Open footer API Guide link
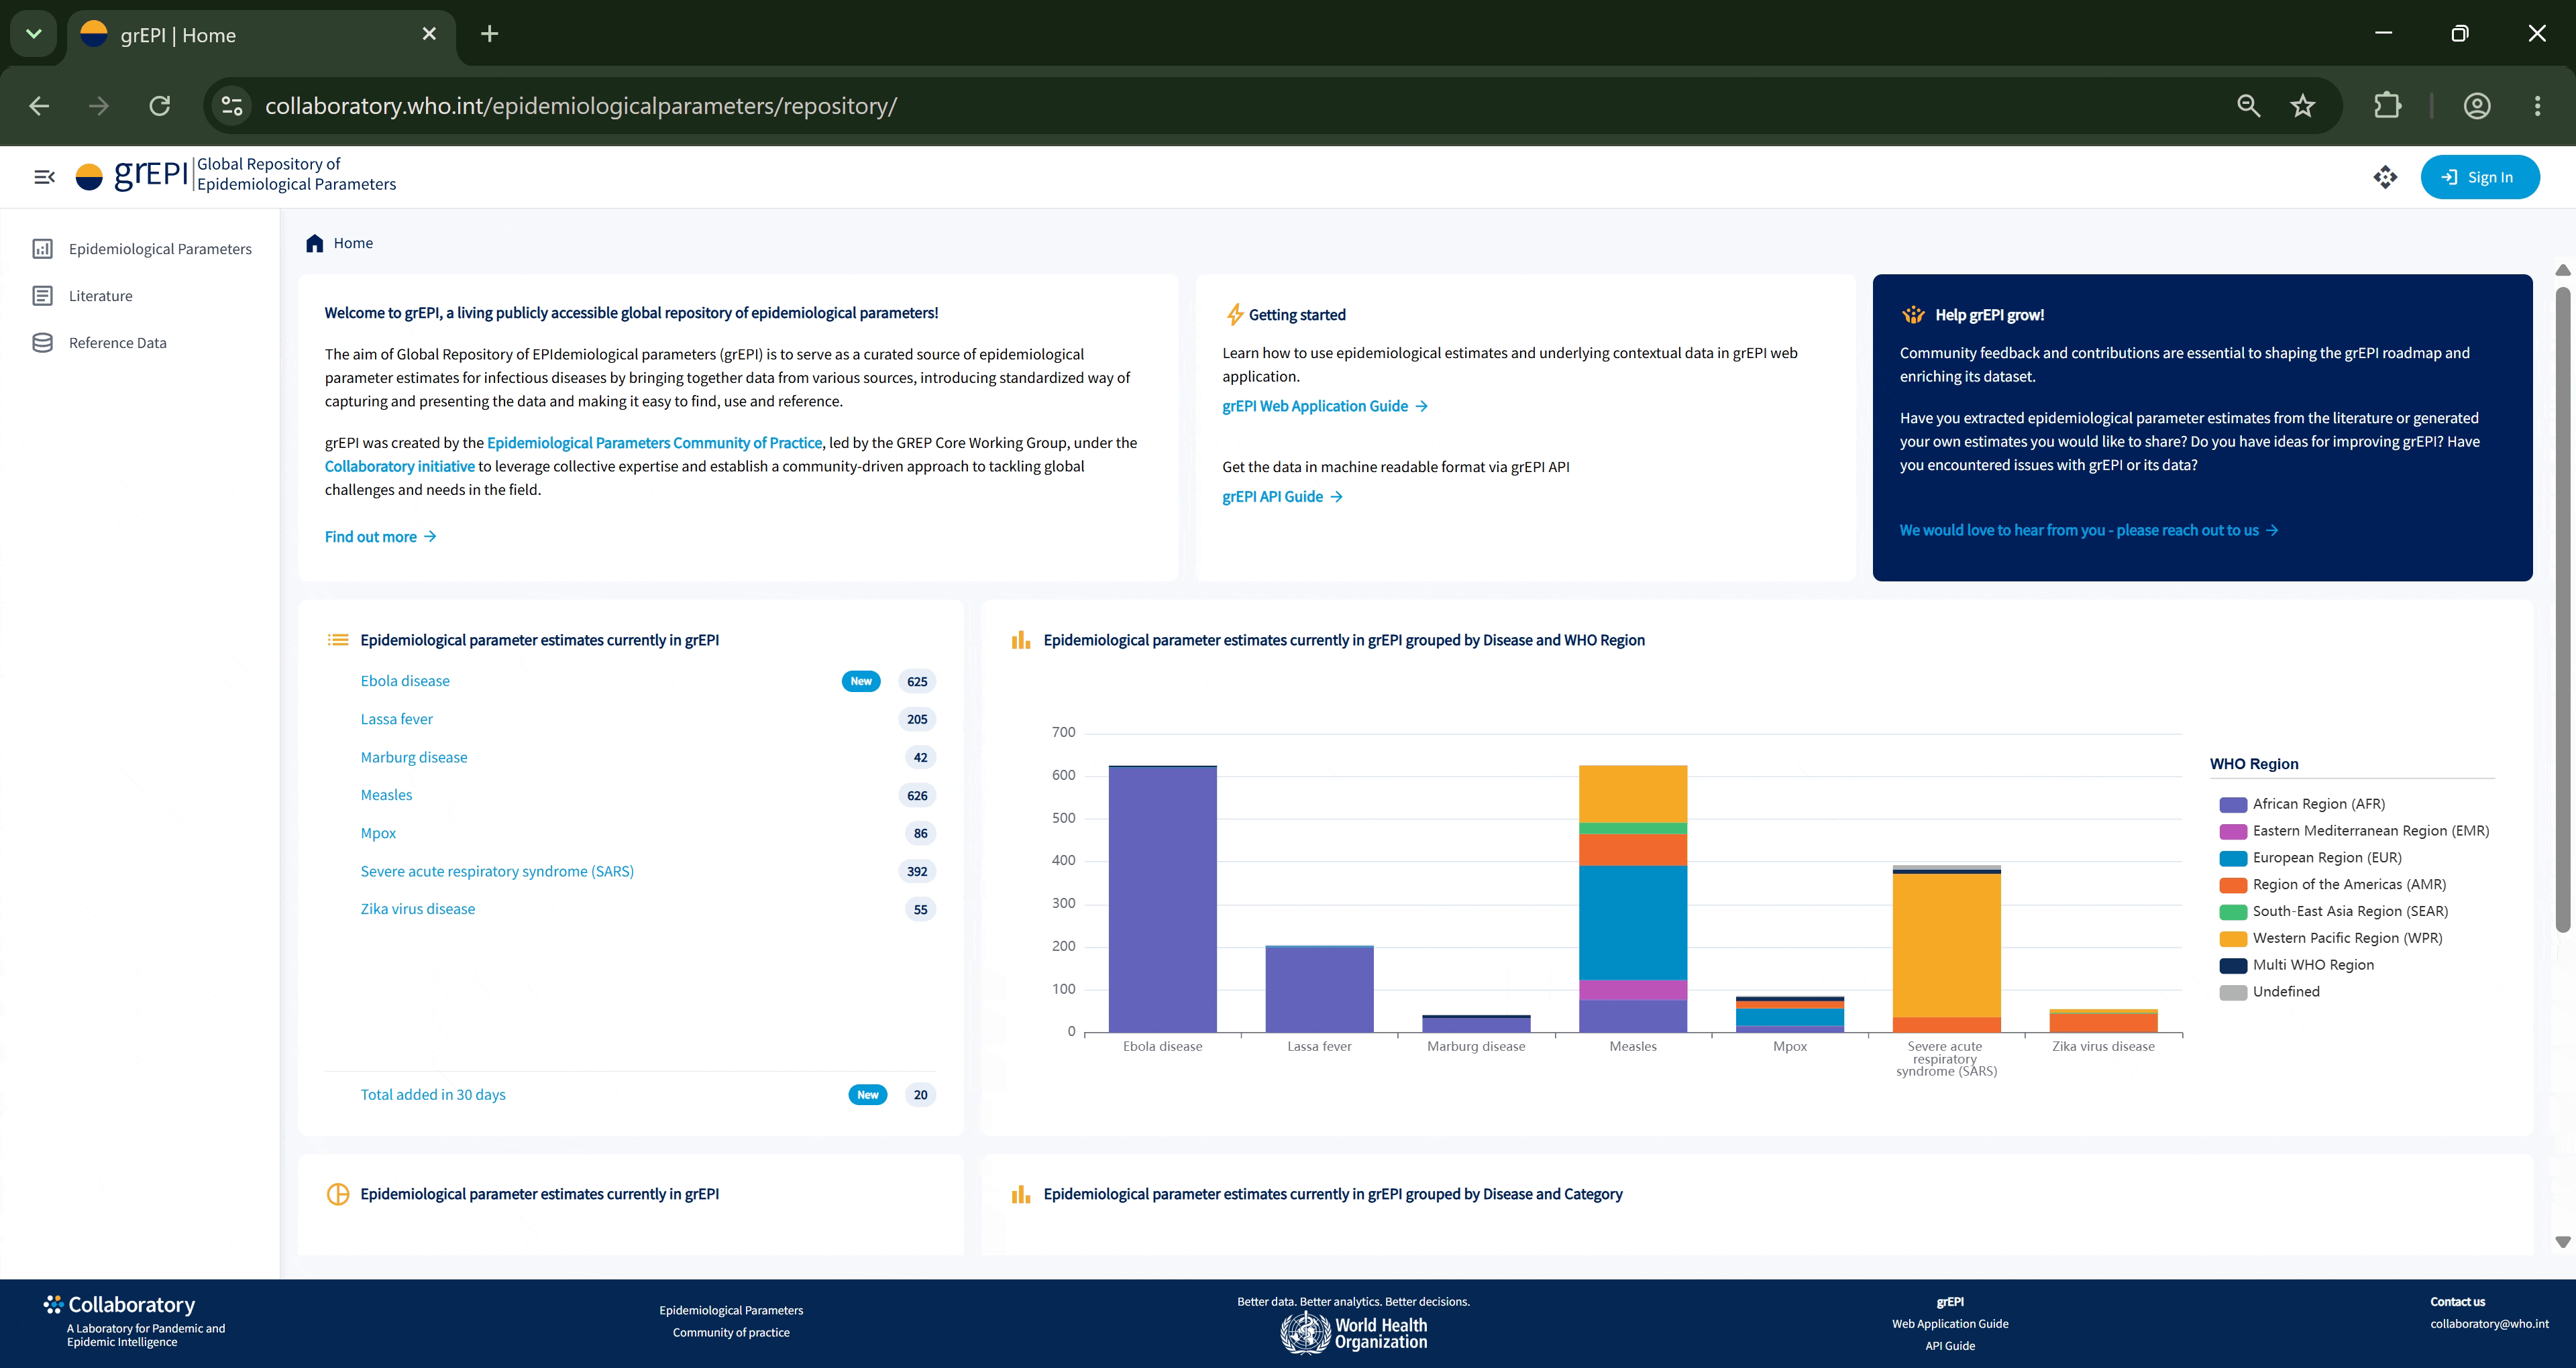2576x1368 pixels. click(1950, 1346)
